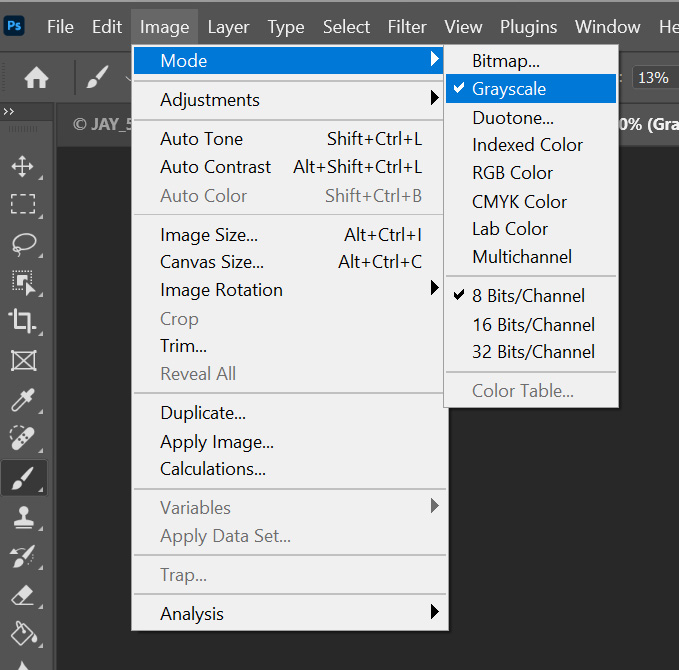679x670 pixels.
Task: Choose Duotone... mode
Action: (531, 117)
